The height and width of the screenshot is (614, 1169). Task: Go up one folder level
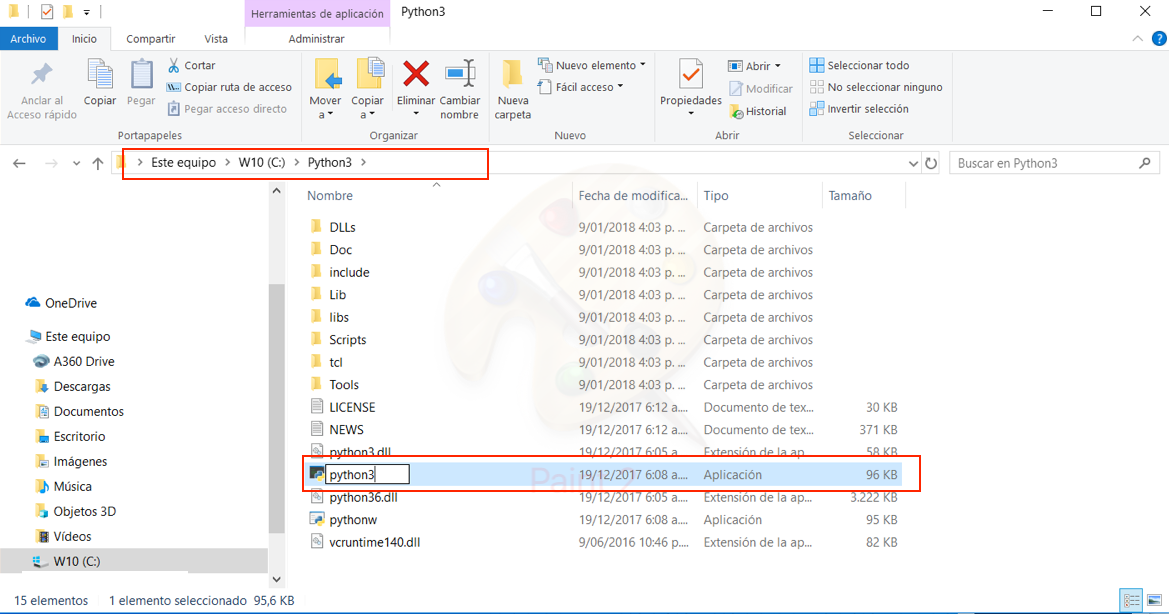pyautogui.click(x=98, y=163)
